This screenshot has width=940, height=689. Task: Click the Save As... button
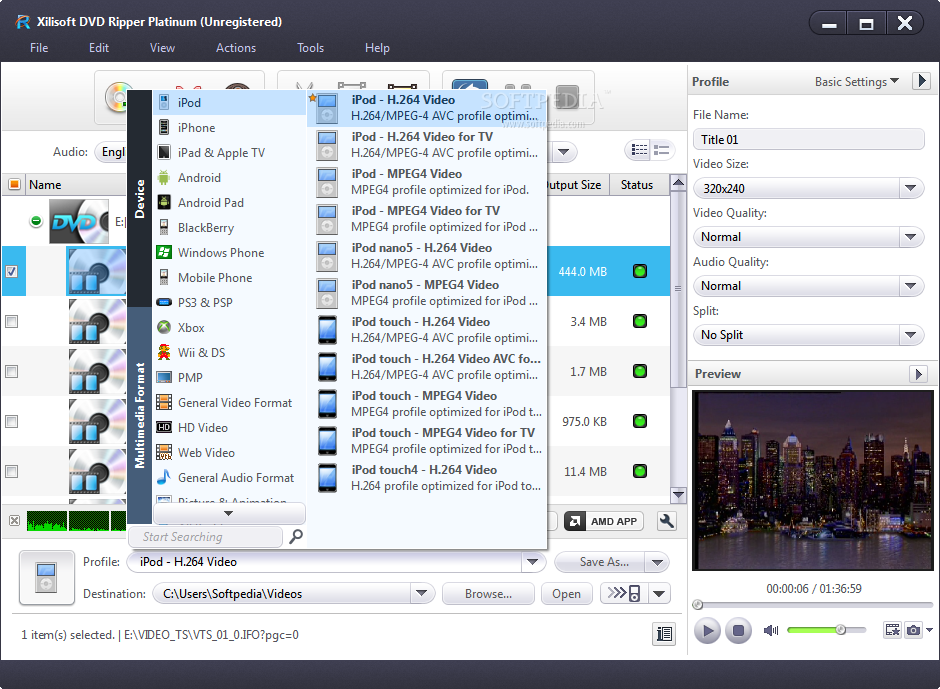pyautogui.click(x=600, y=562)
